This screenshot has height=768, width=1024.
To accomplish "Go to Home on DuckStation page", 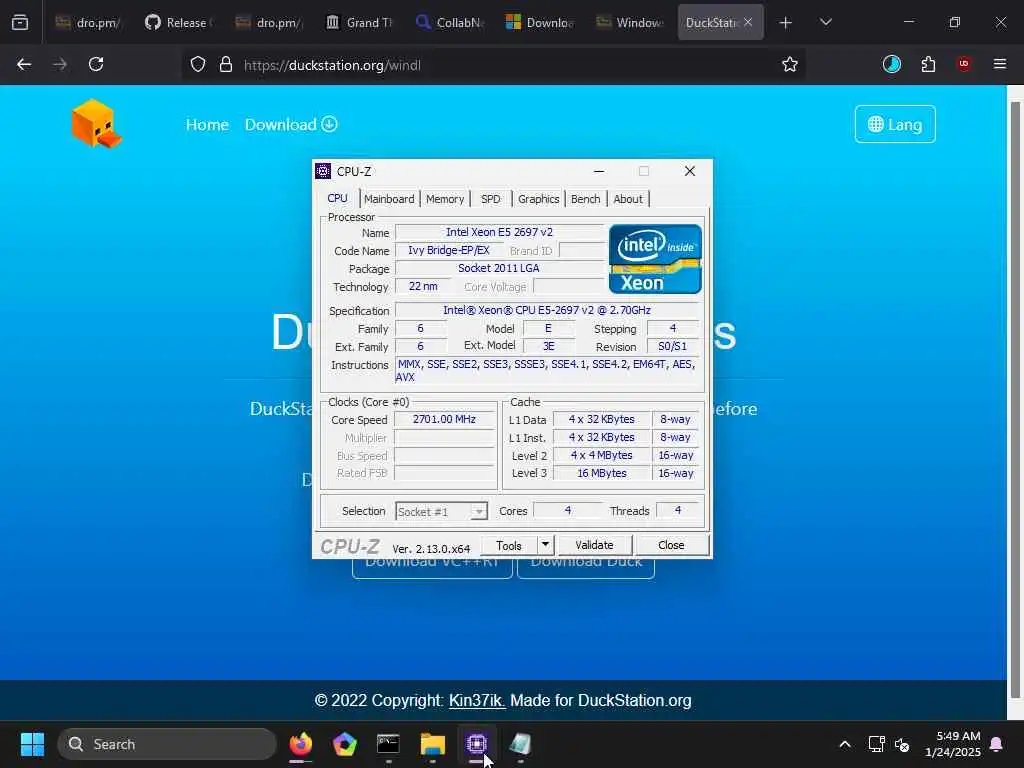I will pyautogui.click(x=207, y=125).
